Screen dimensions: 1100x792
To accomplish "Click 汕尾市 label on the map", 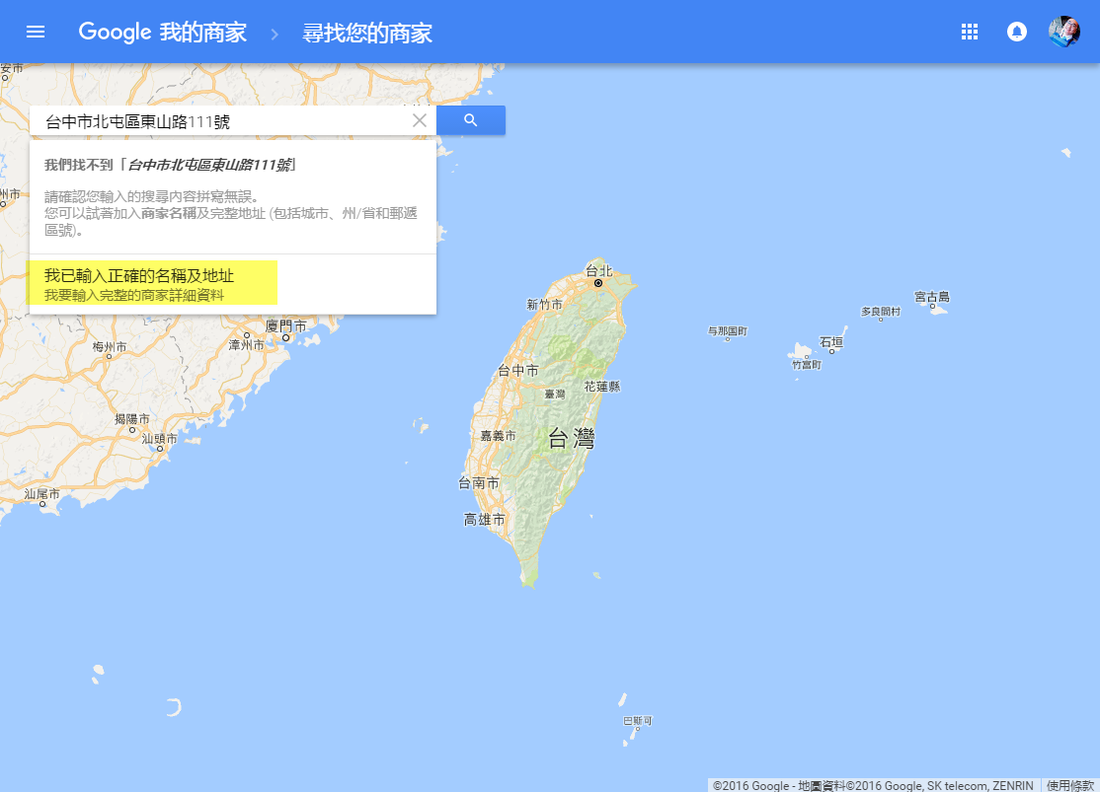I will click(42, 494).
